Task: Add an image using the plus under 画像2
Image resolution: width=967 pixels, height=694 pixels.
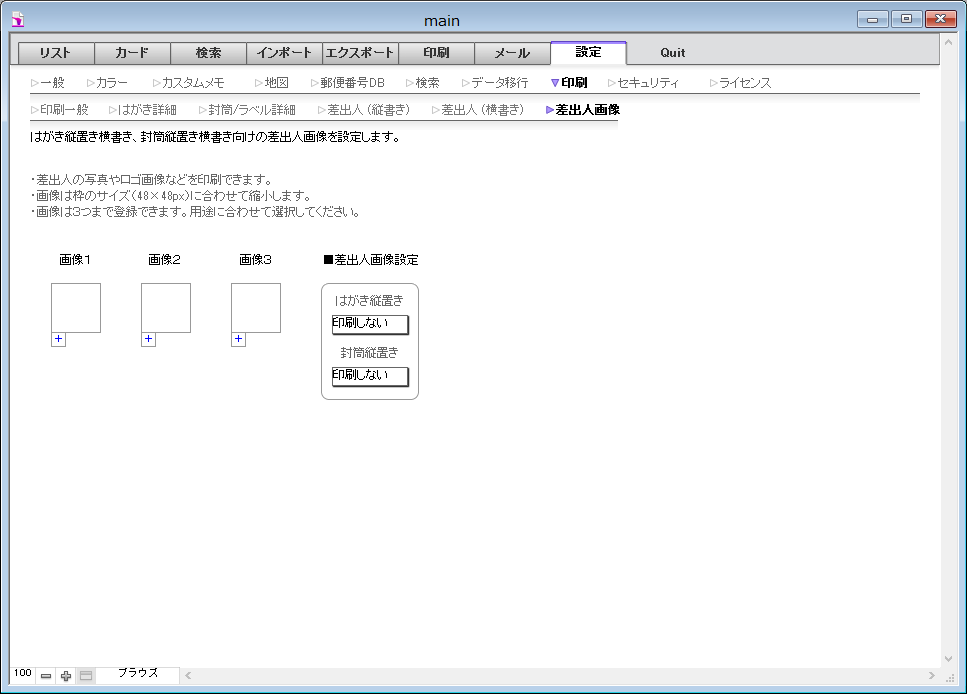Action: (148, 340)
